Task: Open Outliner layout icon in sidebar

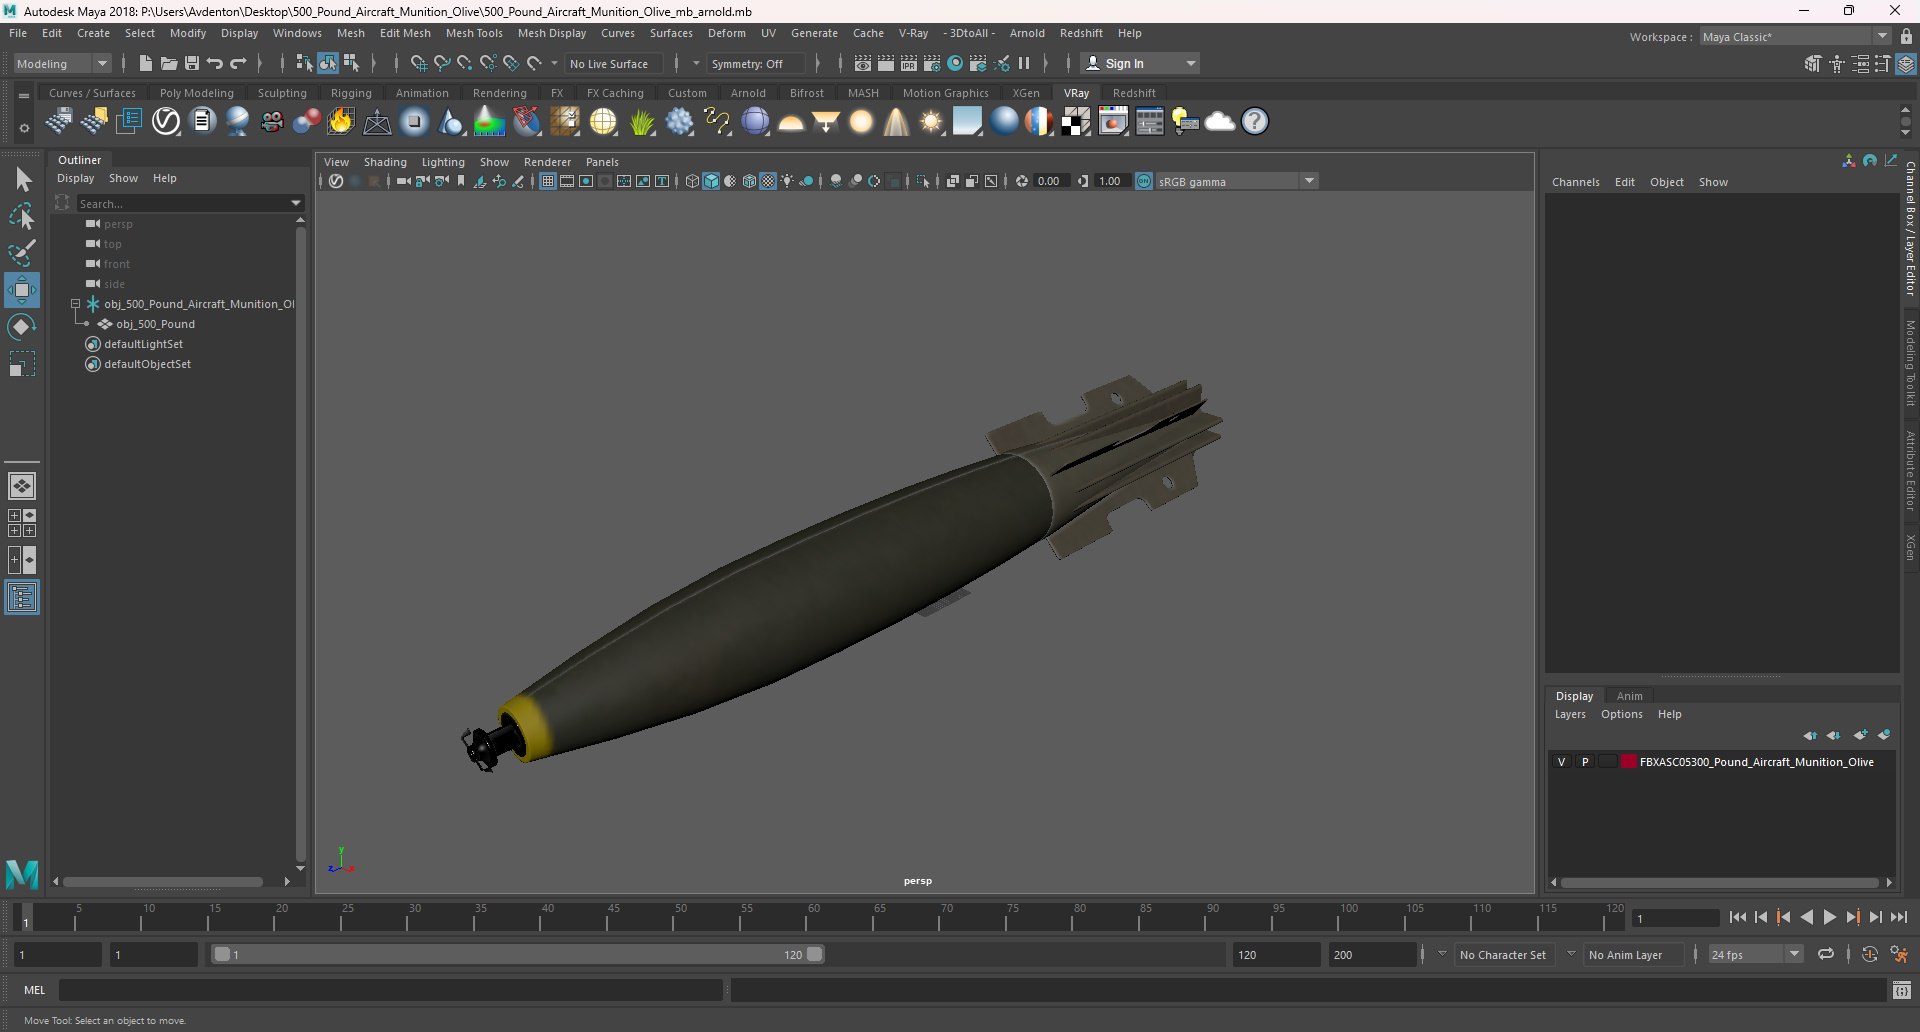Action: click(x=22, y=597)
